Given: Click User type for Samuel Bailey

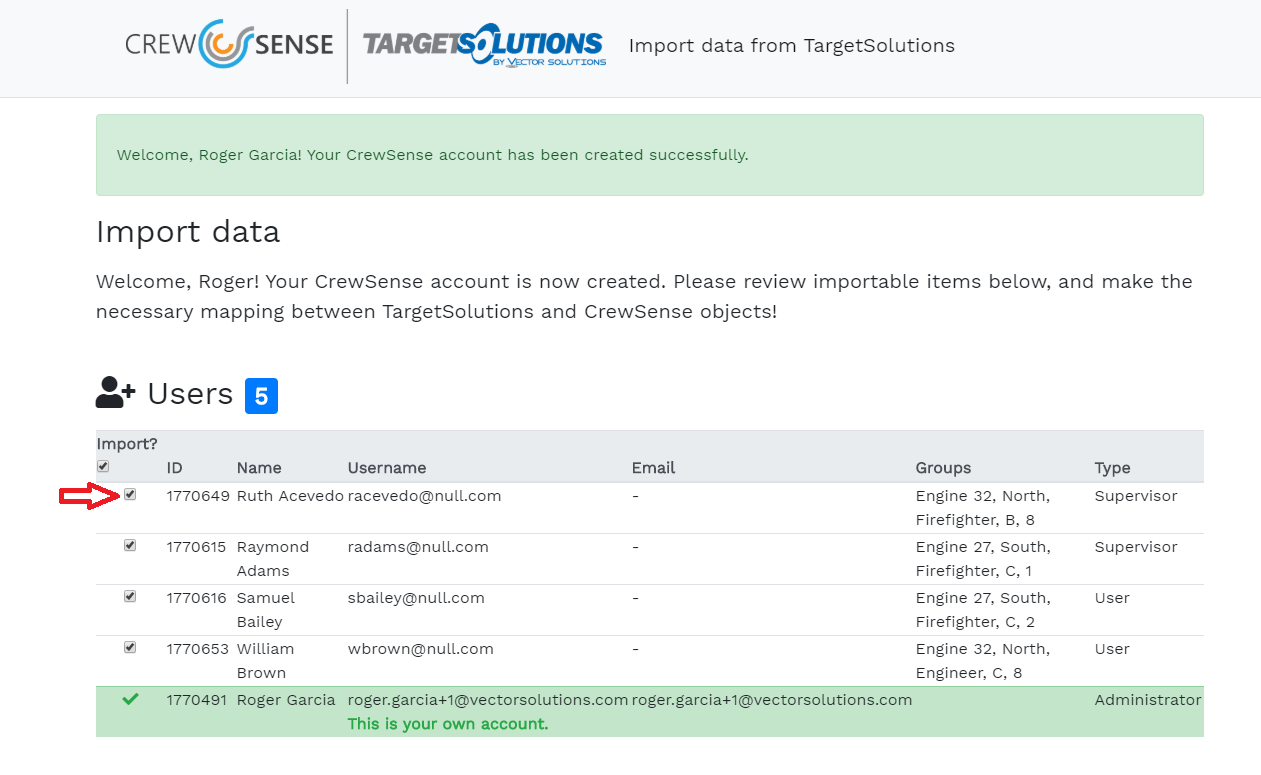Looking at the screenshot, I should click(x=1112, y=598).
